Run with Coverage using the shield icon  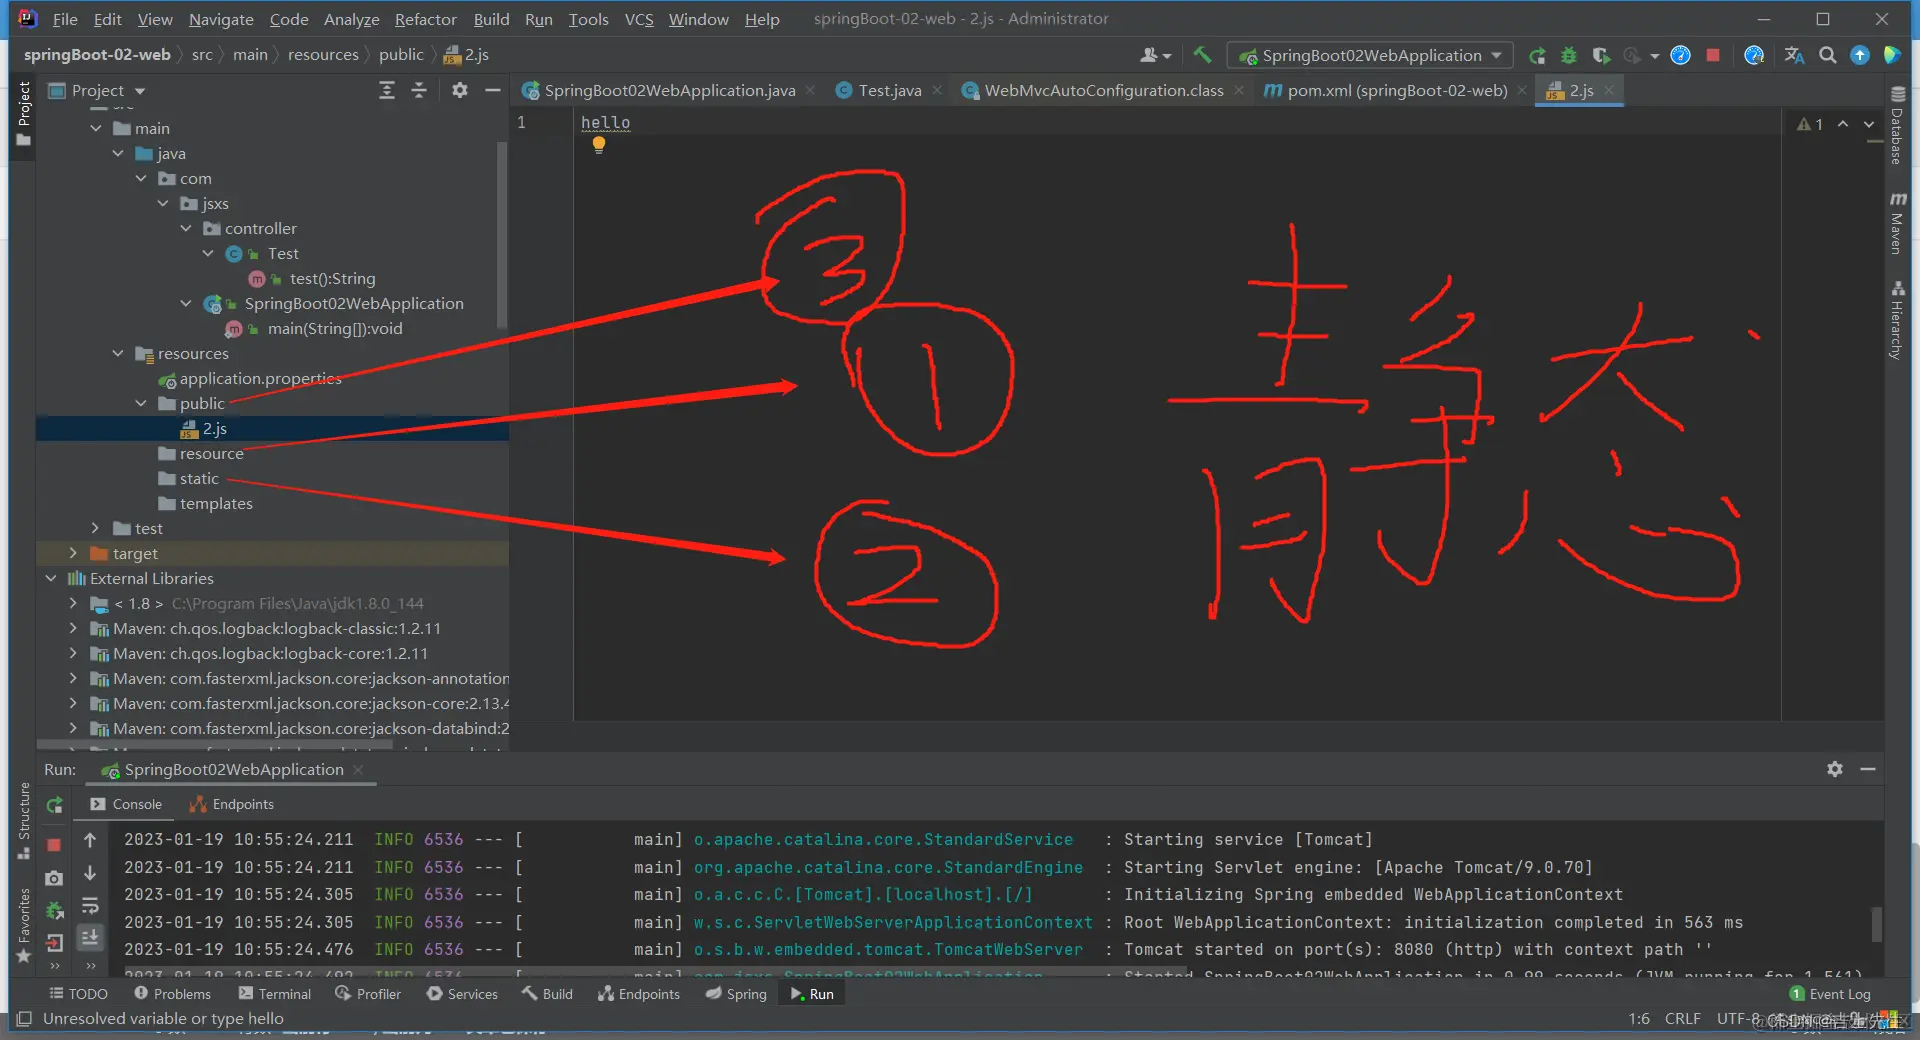tap(1601, 55)
